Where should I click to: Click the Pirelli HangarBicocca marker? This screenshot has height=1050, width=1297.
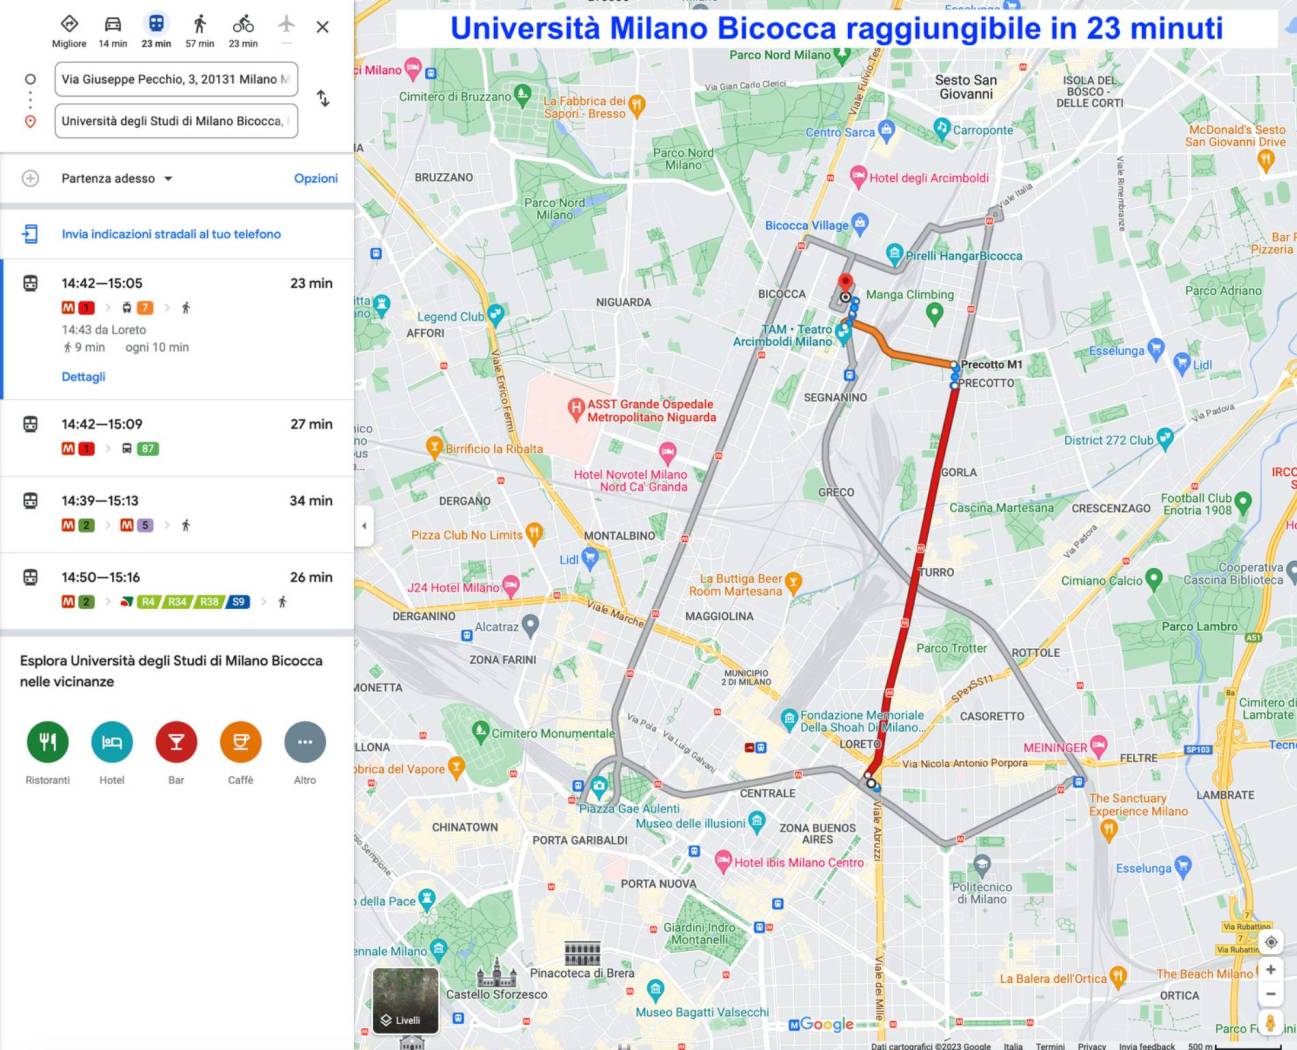(895, 254)
